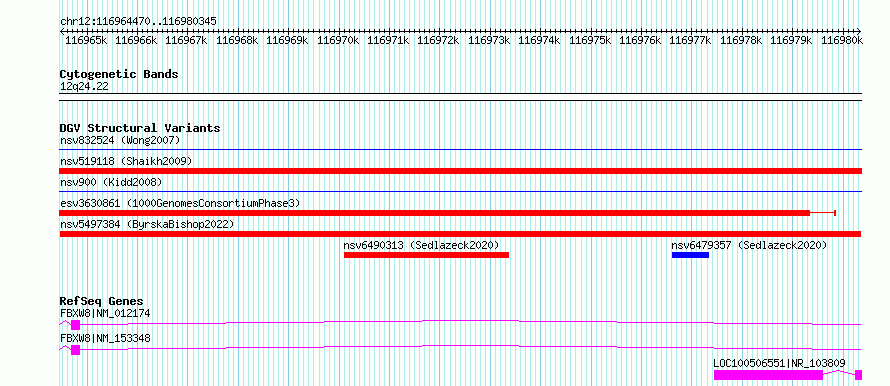Open gene label FBXW8|NM_153348
Screen dimensions: 890x386
pyautogui.click(x=105, y=339)
